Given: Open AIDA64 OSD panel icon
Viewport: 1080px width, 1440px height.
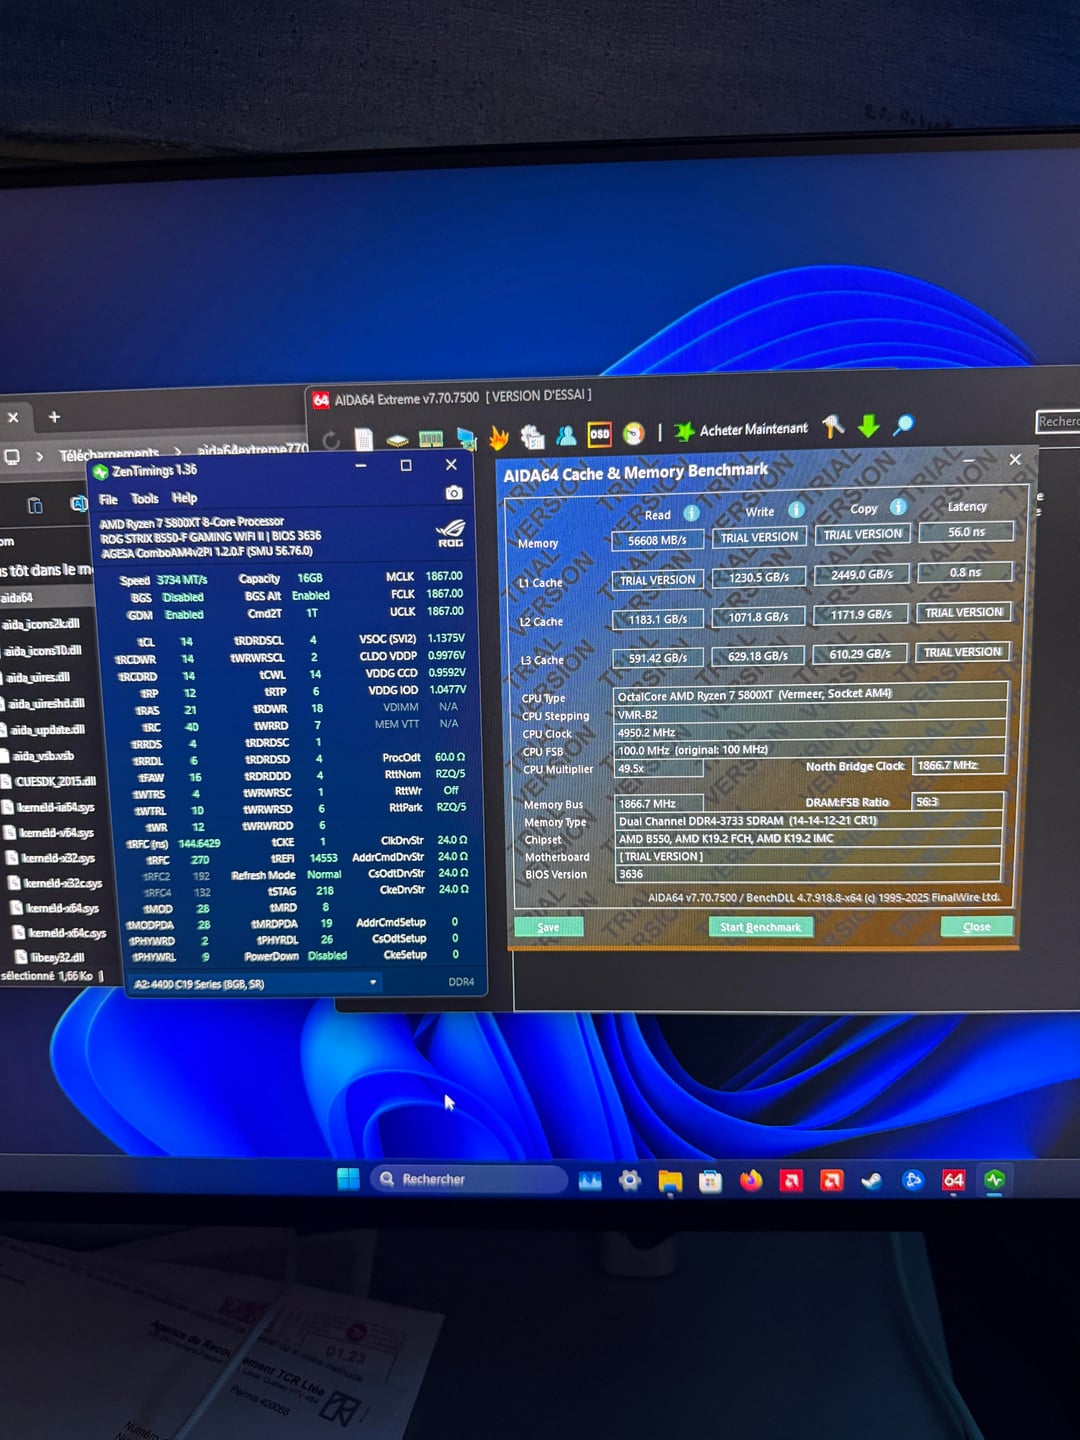Looking at the screenshot, I should coord(599,434).
